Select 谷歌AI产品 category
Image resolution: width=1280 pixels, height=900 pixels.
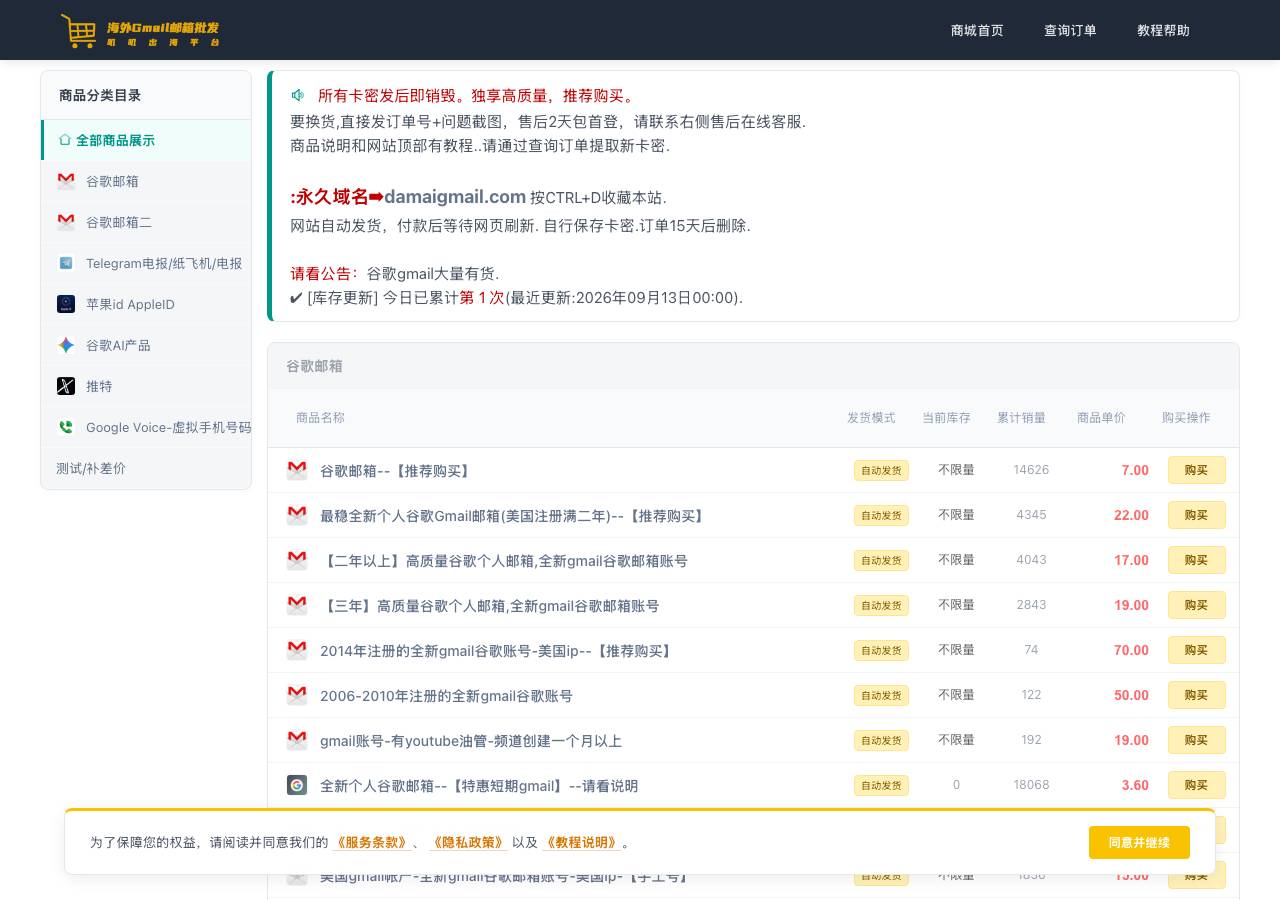point(146,345)
